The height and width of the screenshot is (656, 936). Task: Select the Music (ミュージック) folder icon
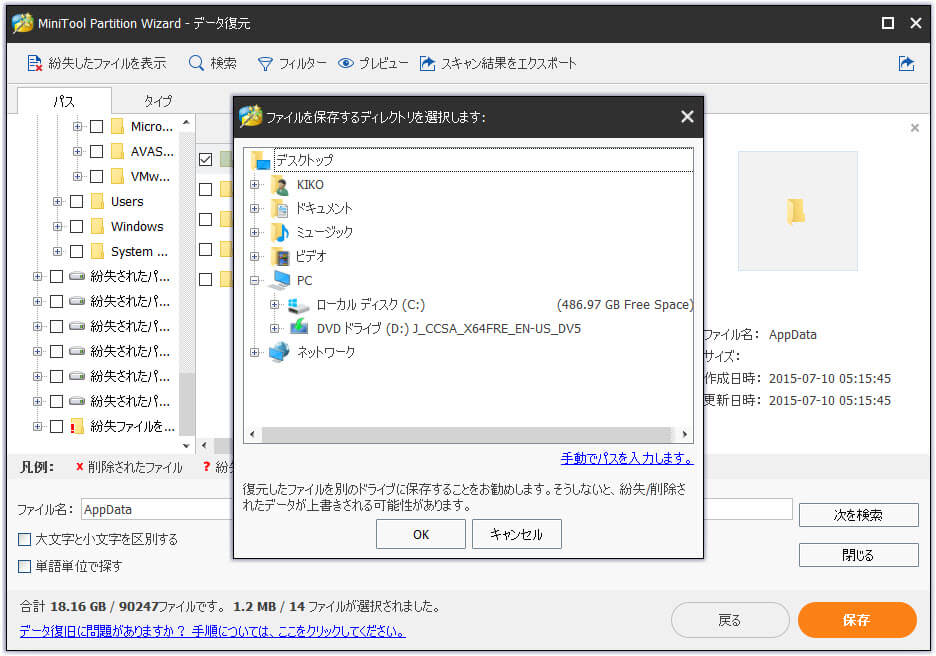coord(280,233)
